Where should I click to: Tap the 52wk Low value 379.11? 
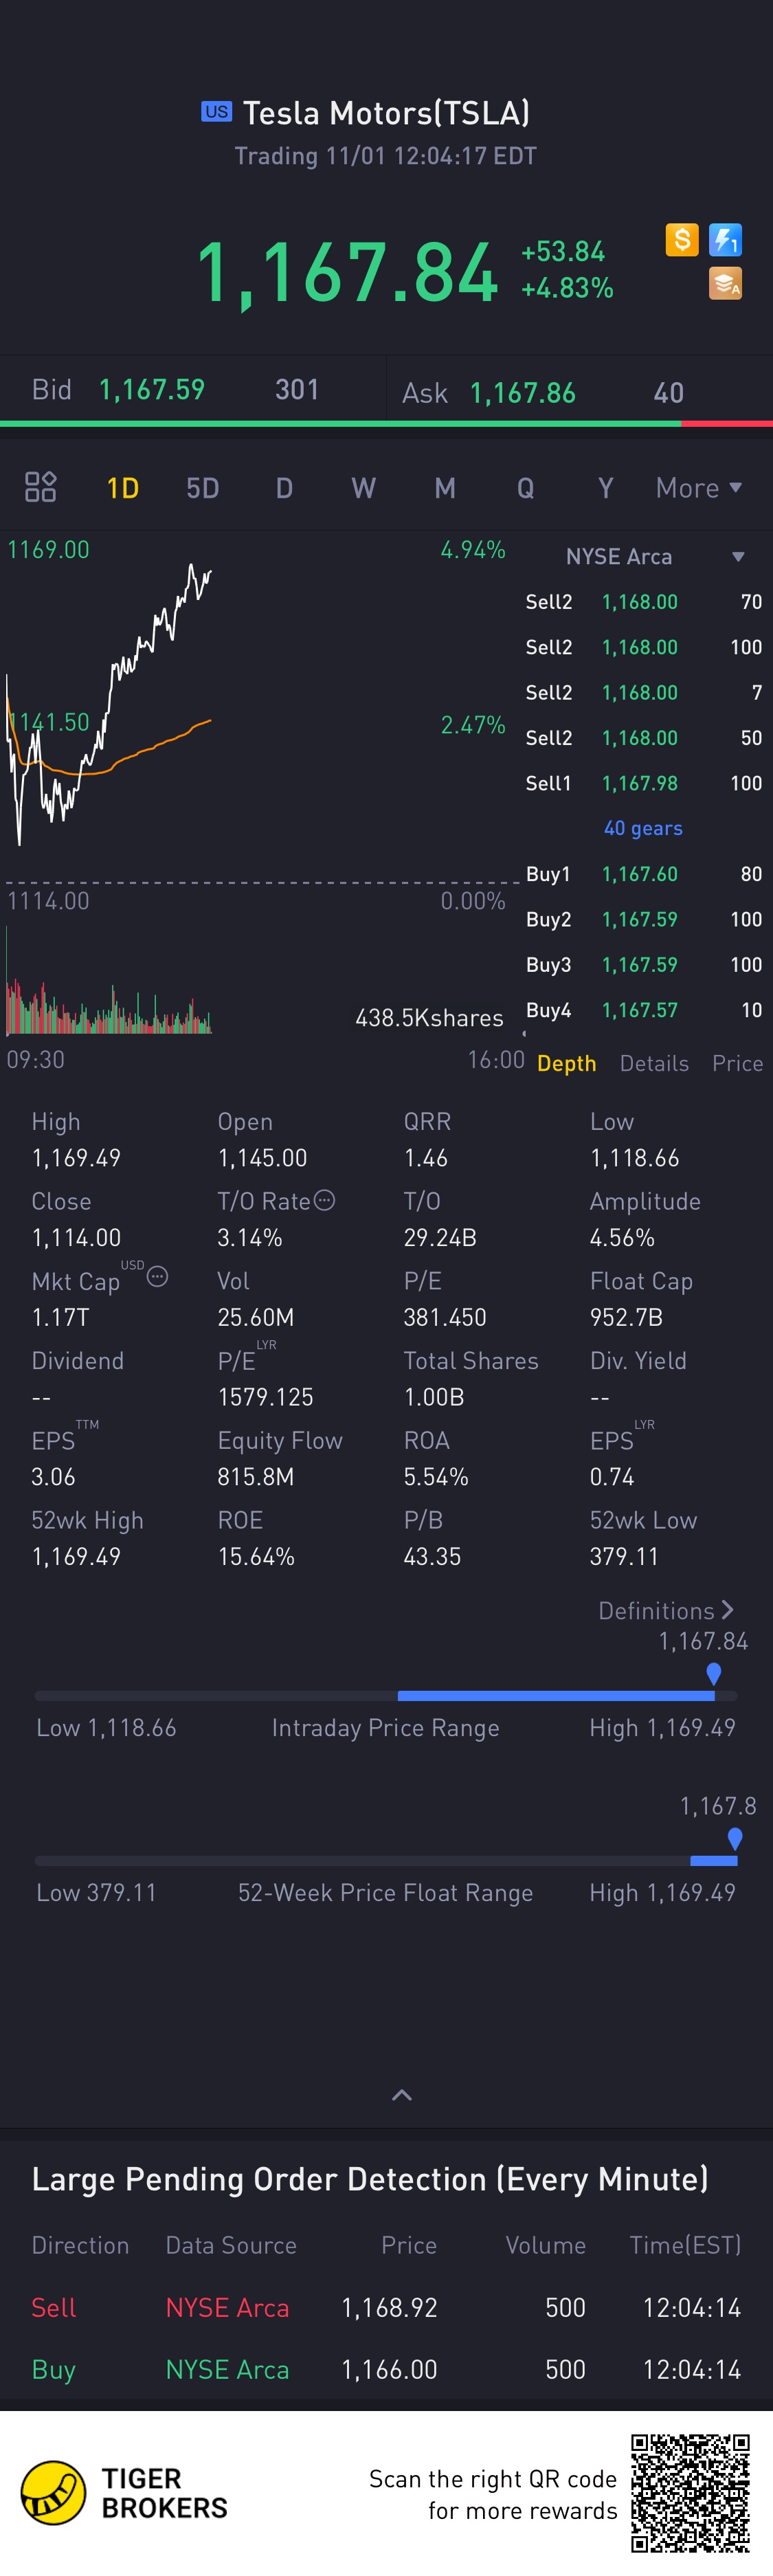(624, 1556)
